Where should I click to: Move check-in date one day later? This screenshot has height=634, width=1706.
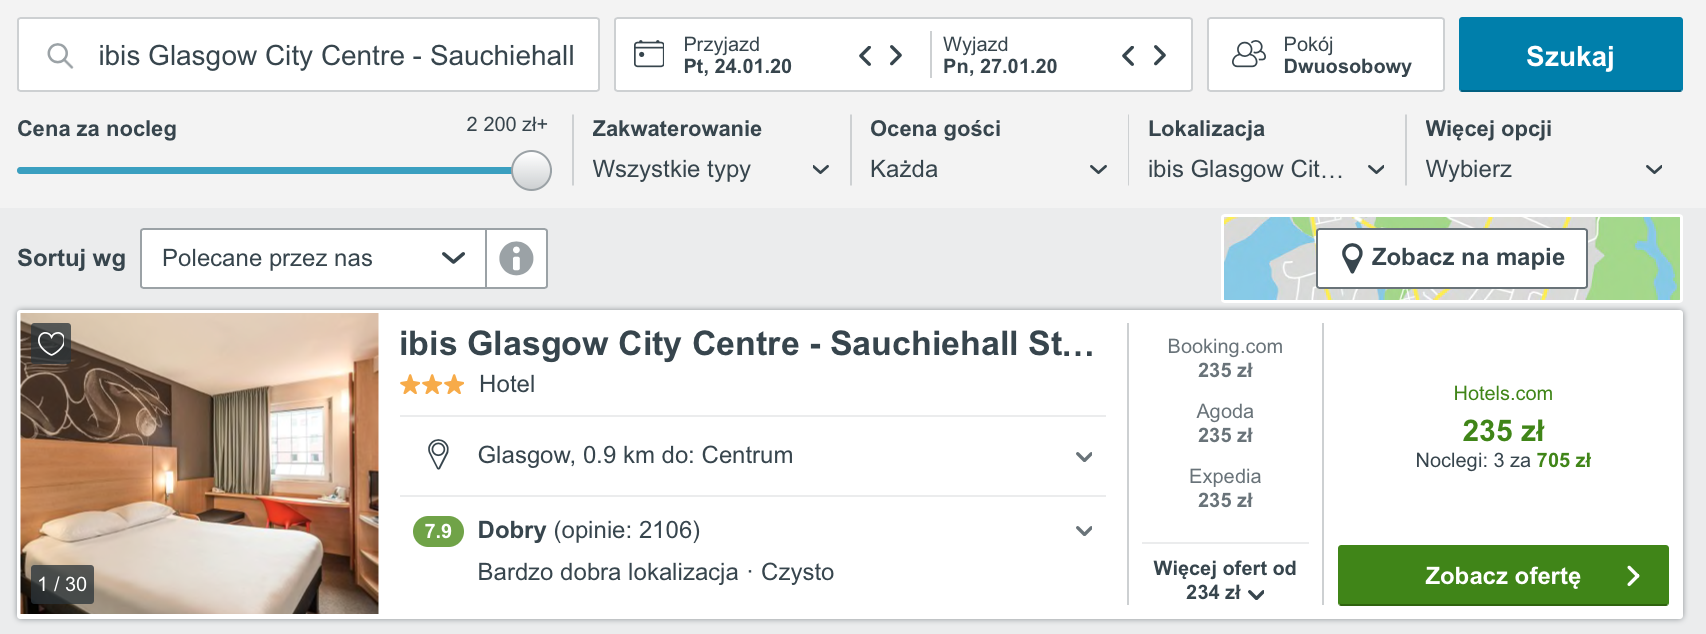pos(896,55)
